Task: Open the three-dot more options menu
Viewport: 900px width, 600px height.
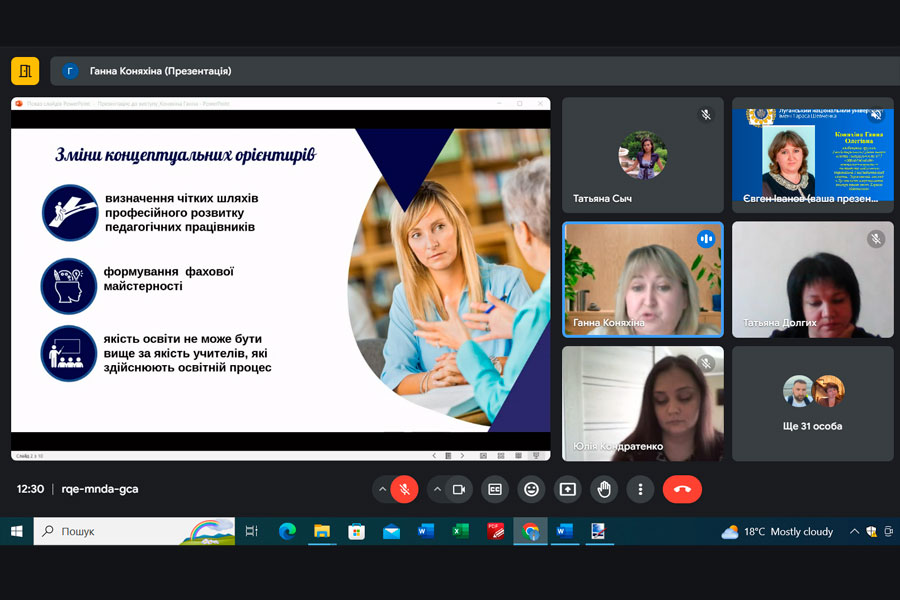Action: pos(640,489)
